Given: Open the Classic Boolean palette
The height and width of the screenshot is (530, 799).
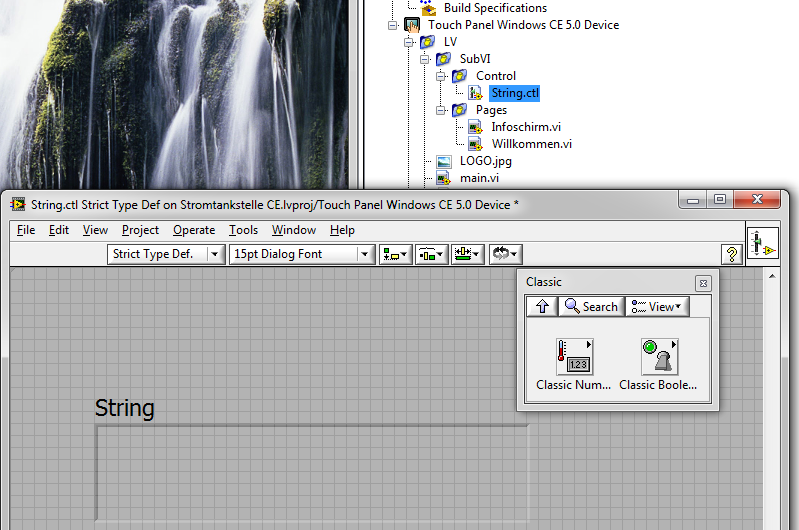Looking at the screenshot, I should [x=659, y=357].
